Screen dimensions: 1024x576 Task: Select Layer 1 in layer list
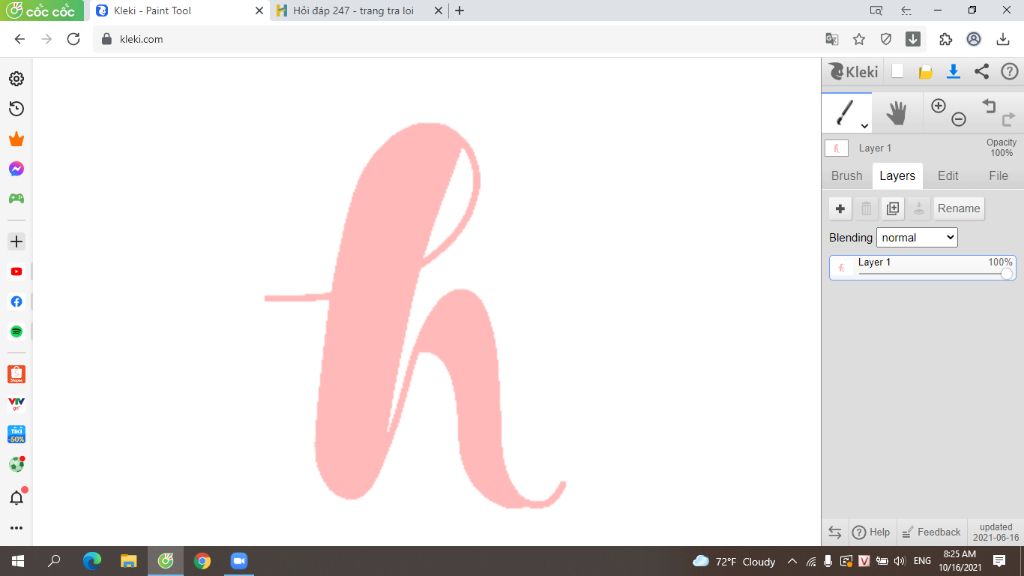point(922,268)
